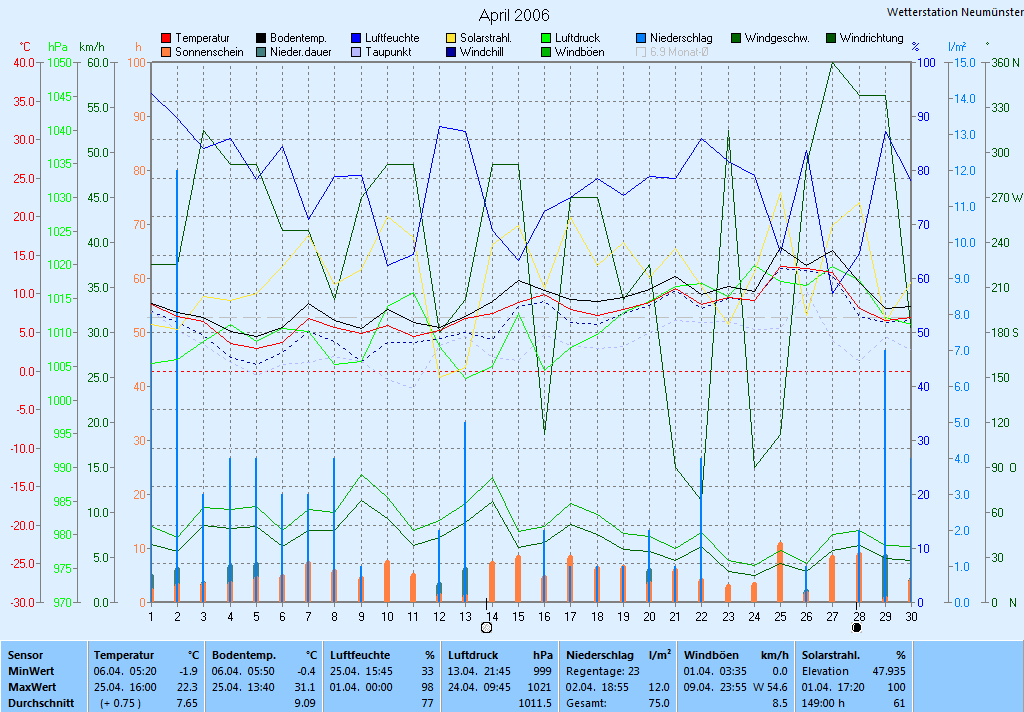
Task: Click the (+ 0.75 ) deviation value
Action: coord(120,704)
